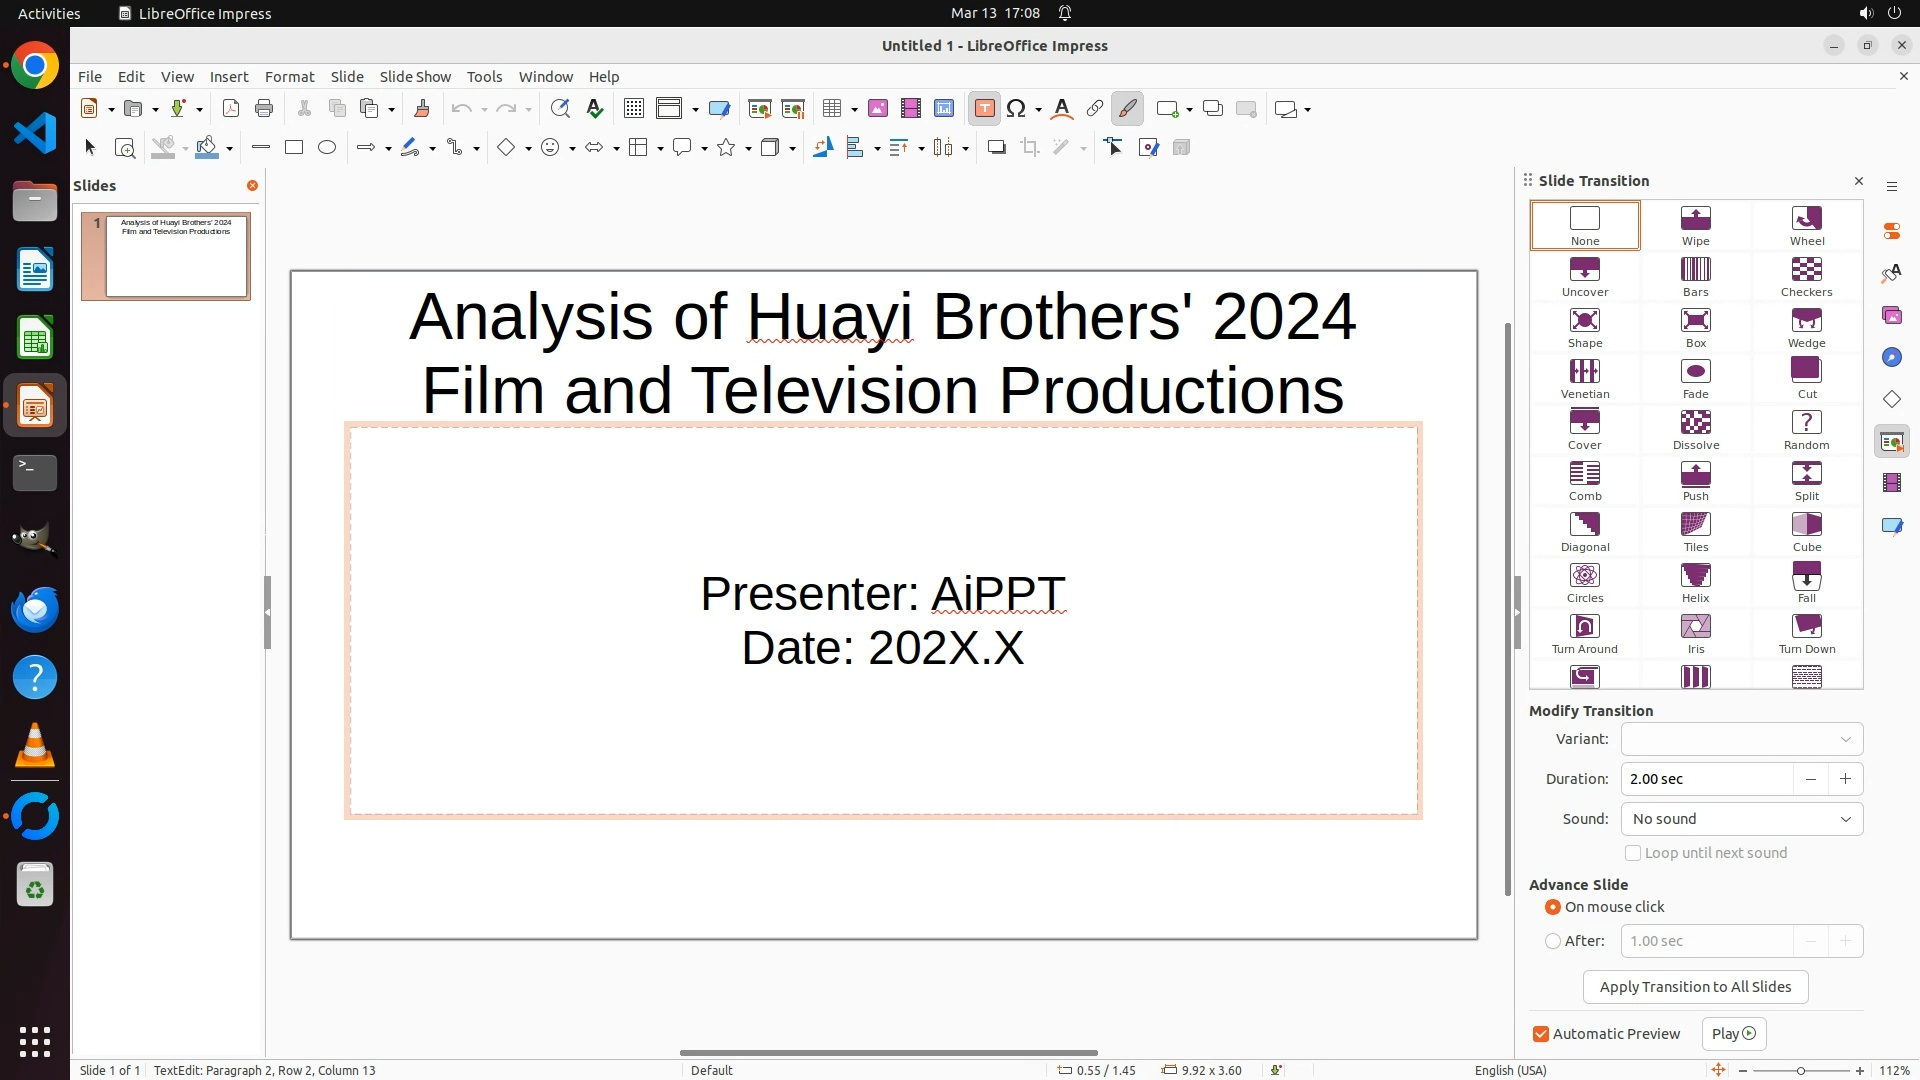Image resolution: width=1920 pixels, height=1080 pixels.
Task: Disable the Automatic Preview checkbox
Action: pyautogui.click(x=1540, y=1034)
